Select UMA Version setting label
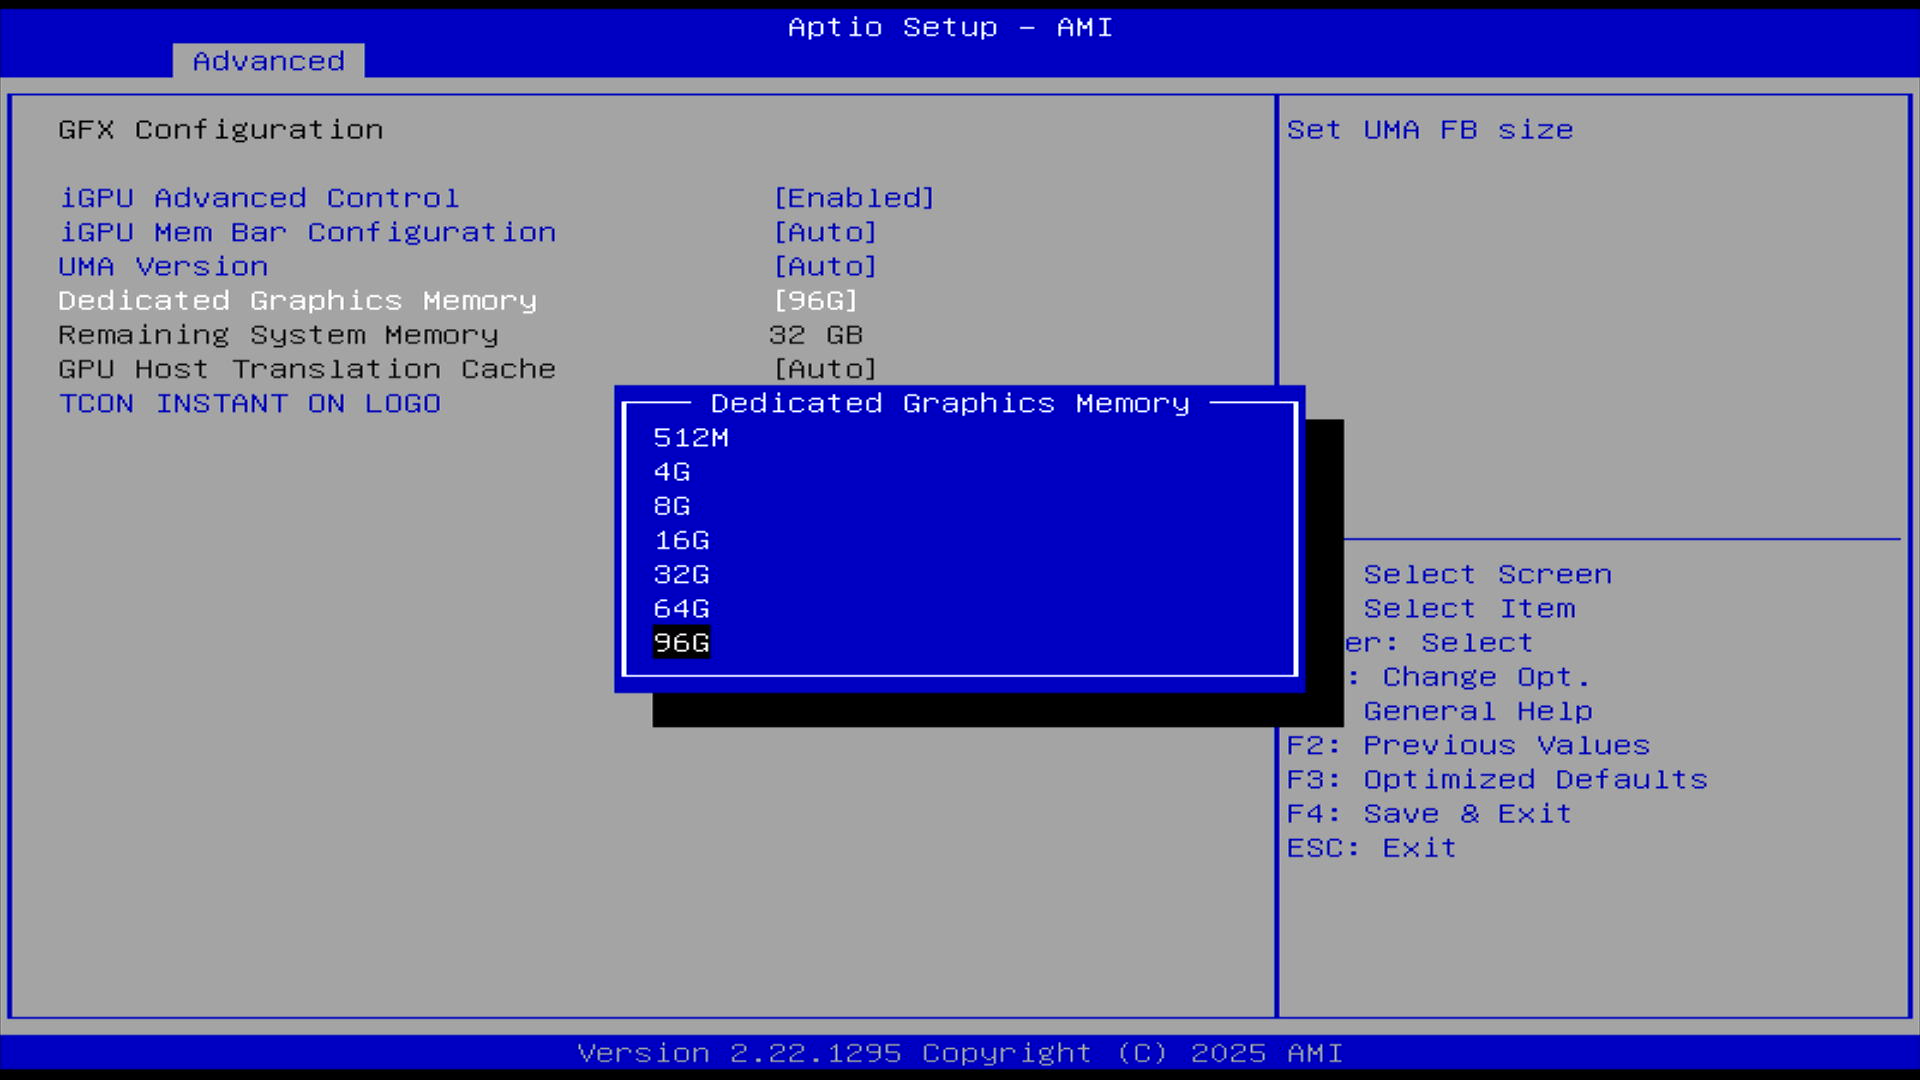This screenshot has width=1920, height=1080. coord(163,267)
